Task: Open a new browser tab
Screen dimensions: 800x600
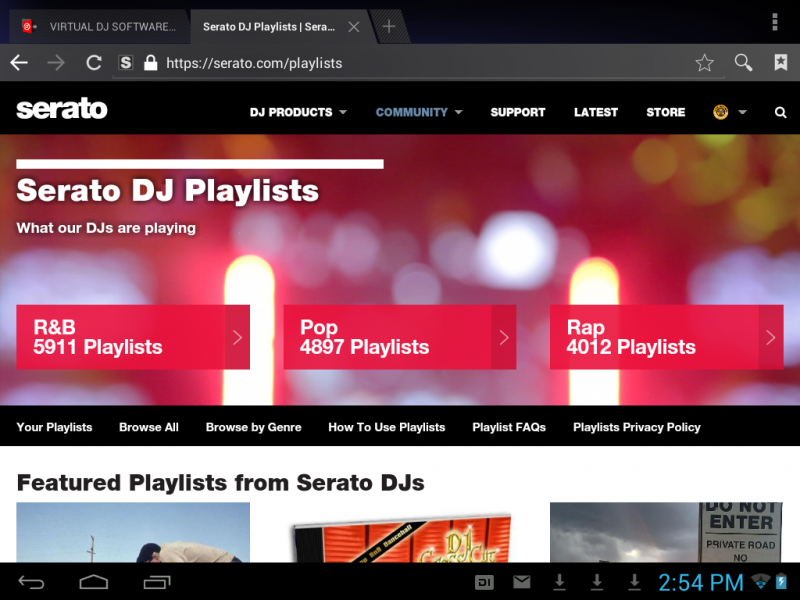Action: [389, 26]
